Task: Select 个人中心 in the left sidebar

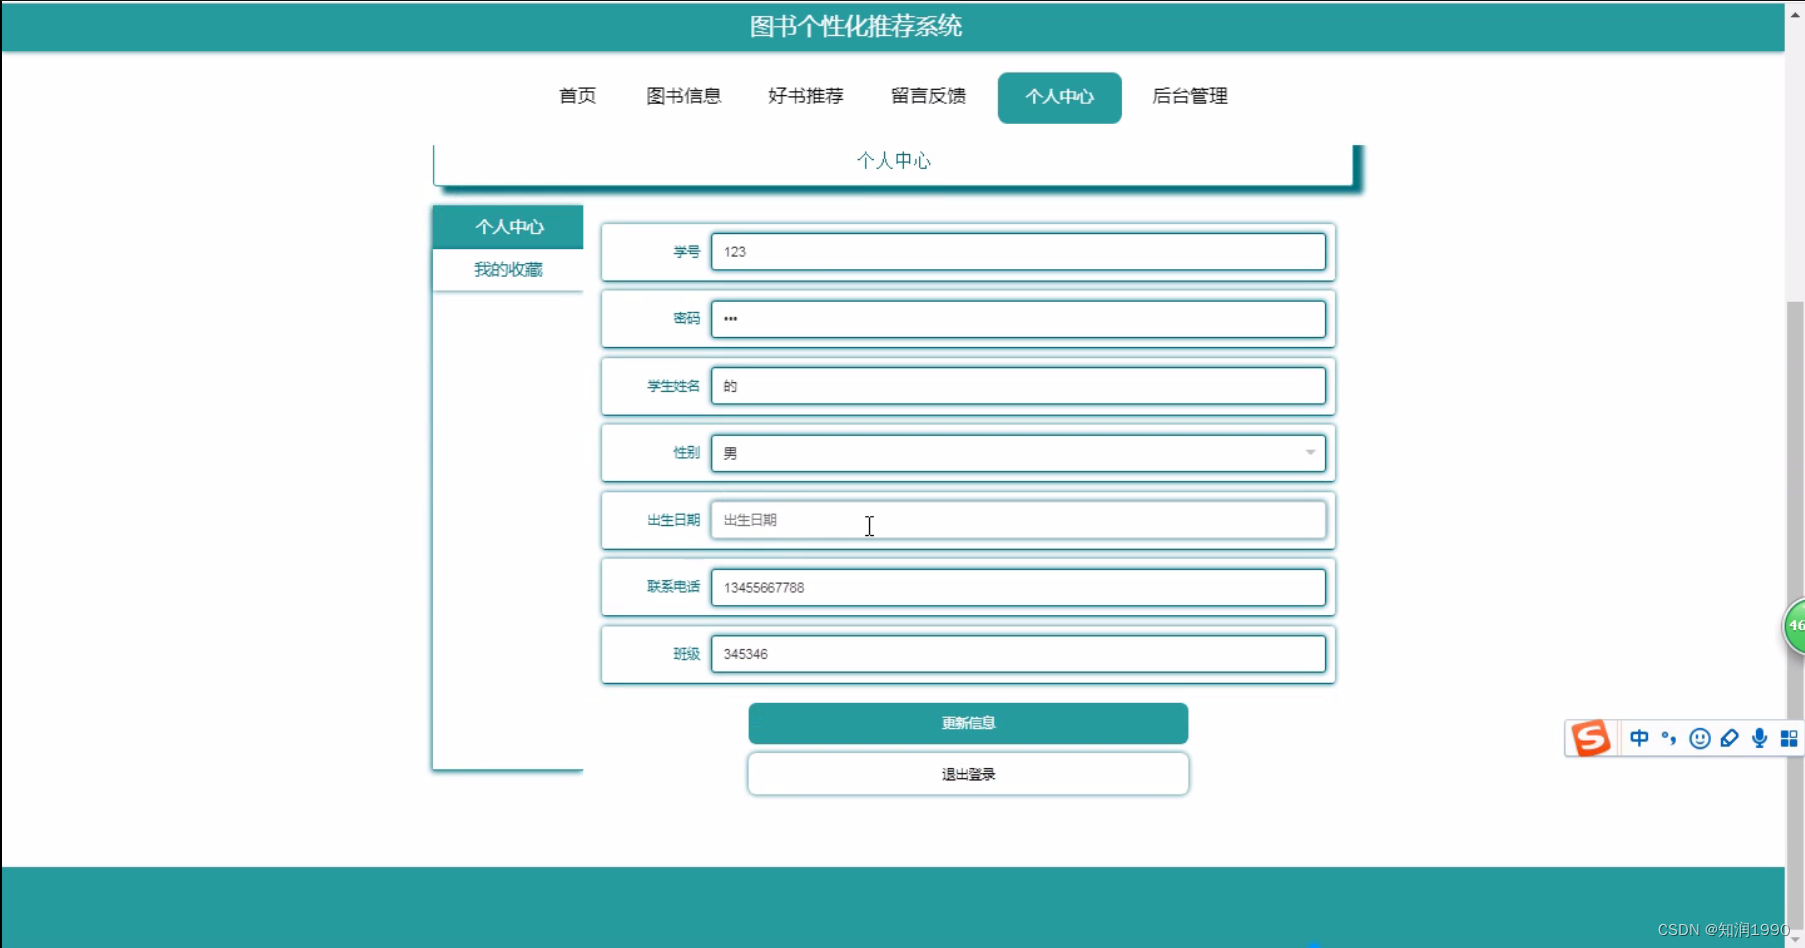Action: (508, 227)
